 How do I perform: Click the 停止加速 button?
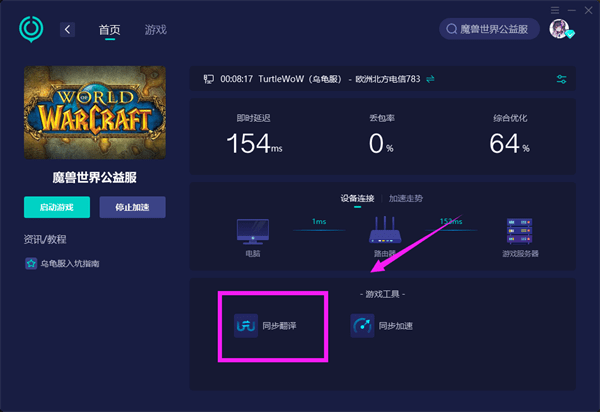(132, 207)
